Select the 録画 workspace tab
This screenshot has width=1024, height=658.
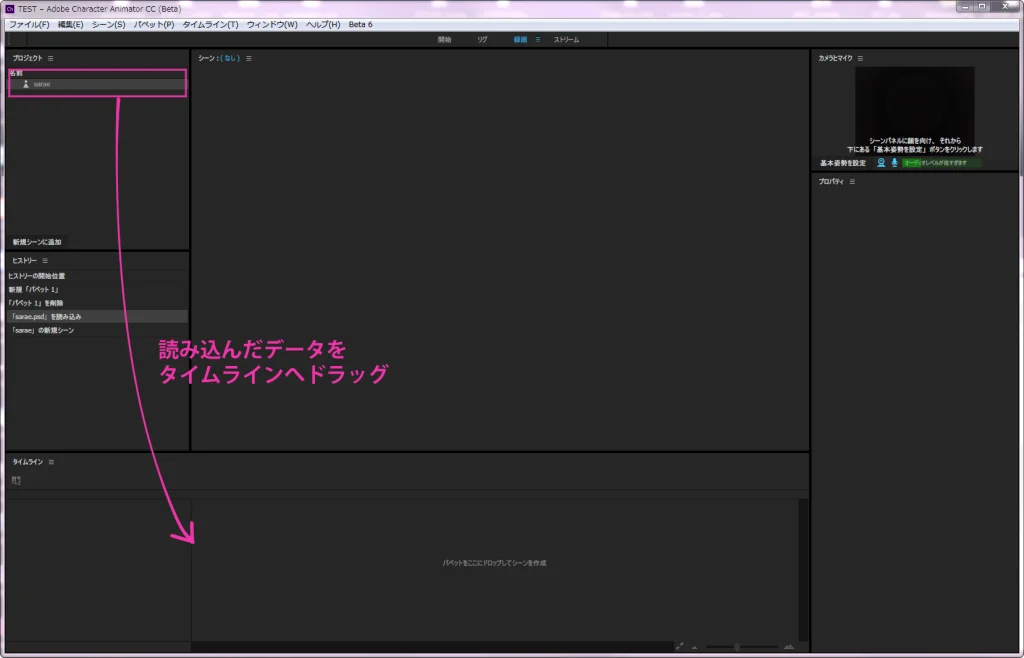click(520, 40)
